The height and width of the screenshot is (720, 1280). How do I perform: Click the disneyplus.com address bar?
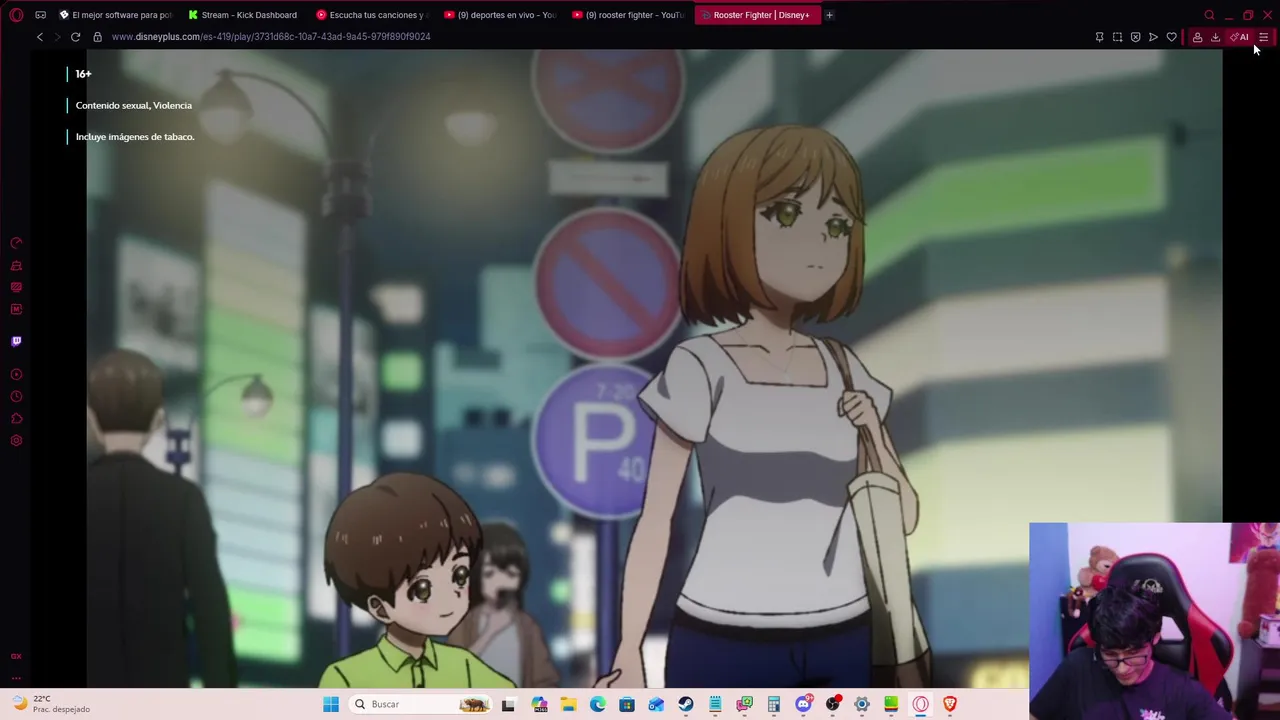[x=270, y=37]
